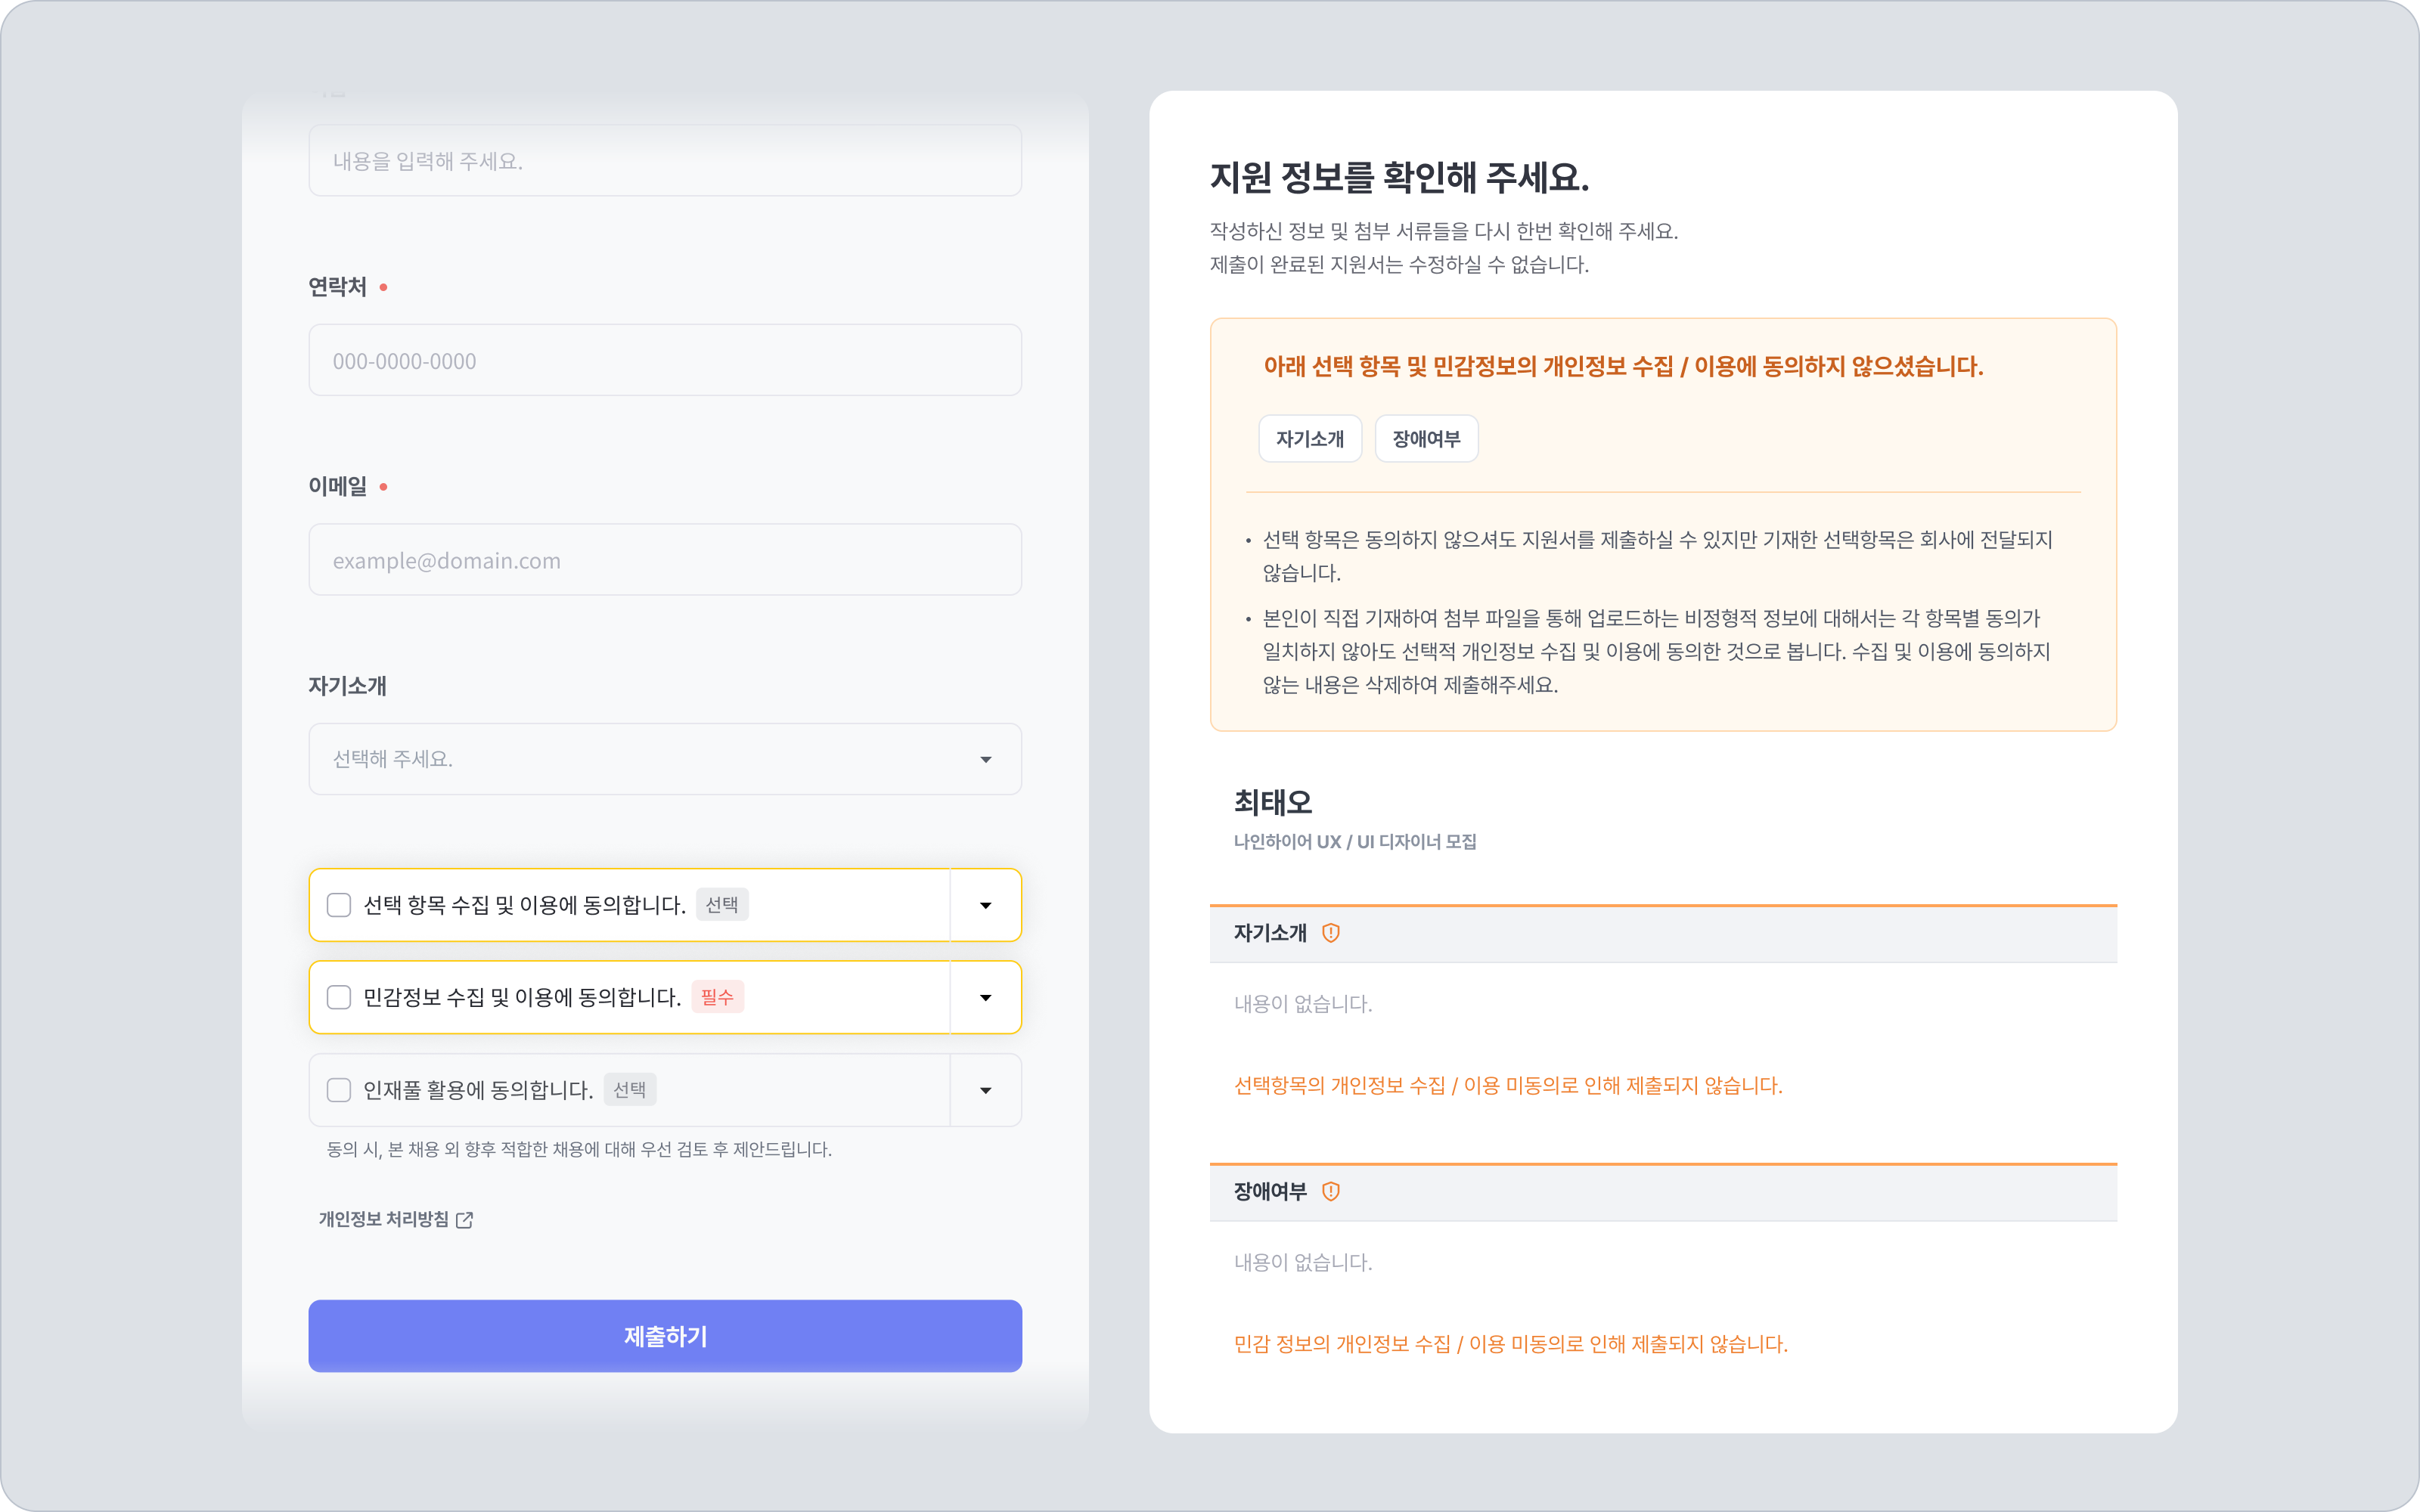This screenshot has height=1512, width=2420.
Task: Click the 필수 badge on 민감정보 consent row
Action: coord(717,997)
